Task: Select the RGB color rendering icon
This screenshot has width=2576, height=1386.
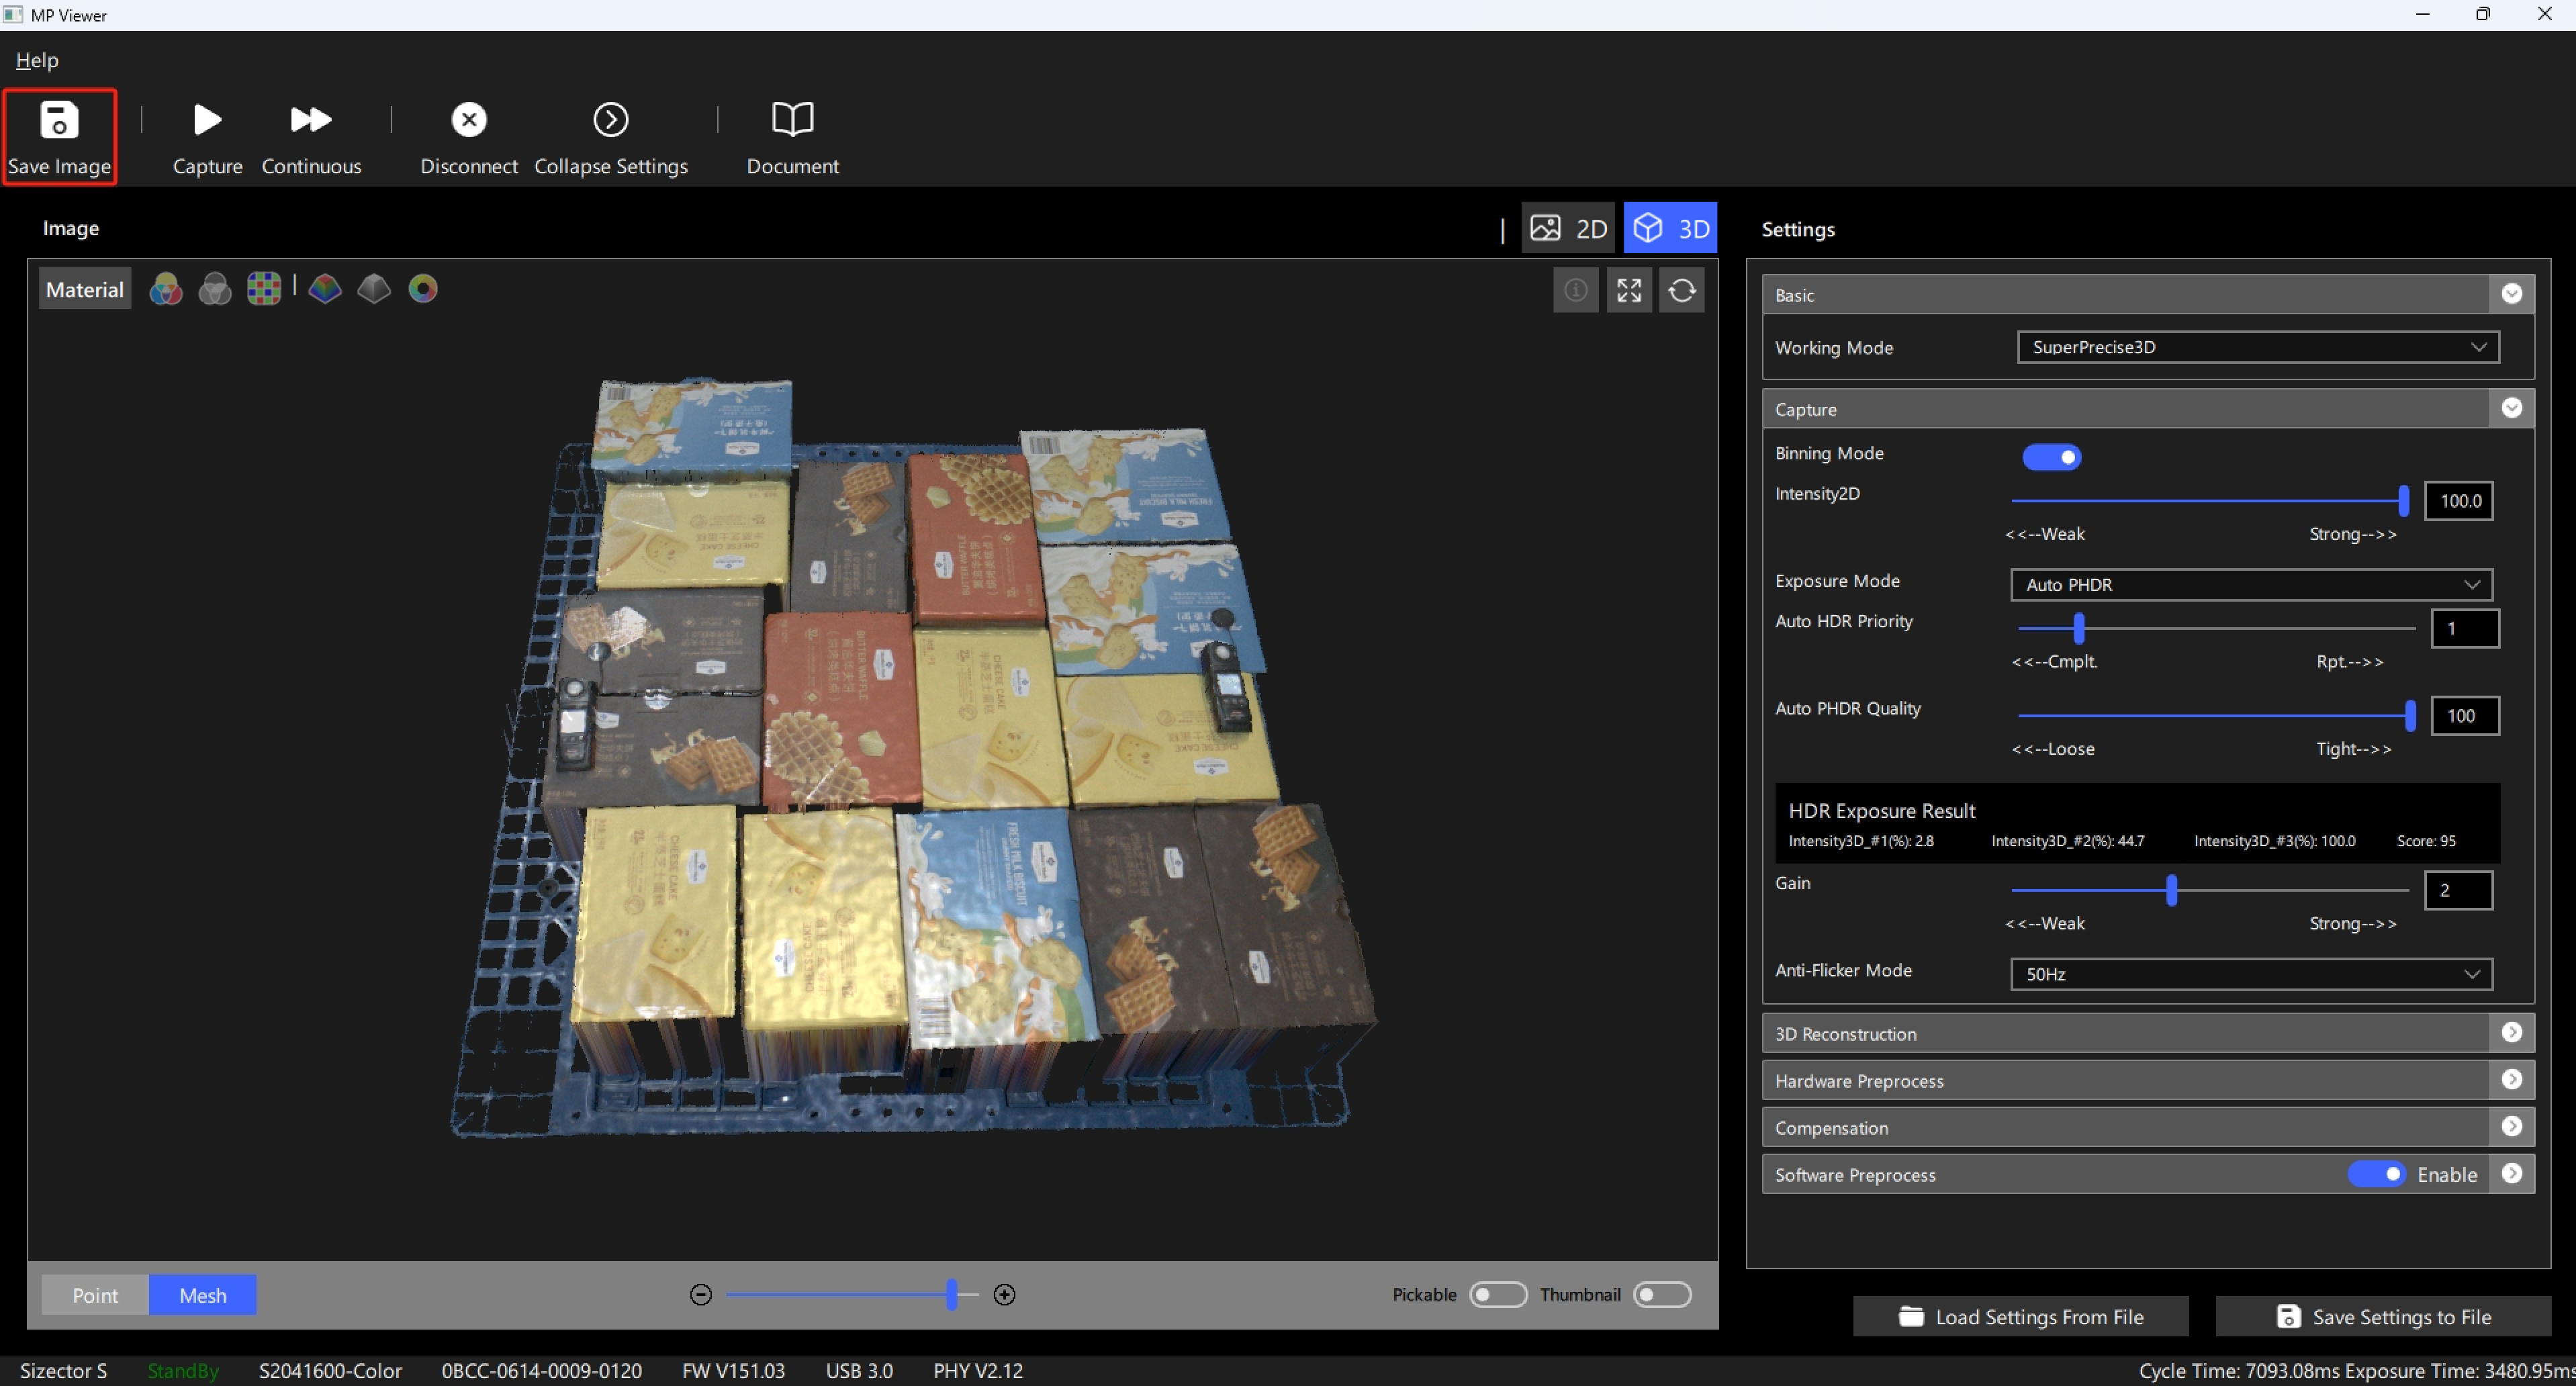Action: click(x=166, y=289)
